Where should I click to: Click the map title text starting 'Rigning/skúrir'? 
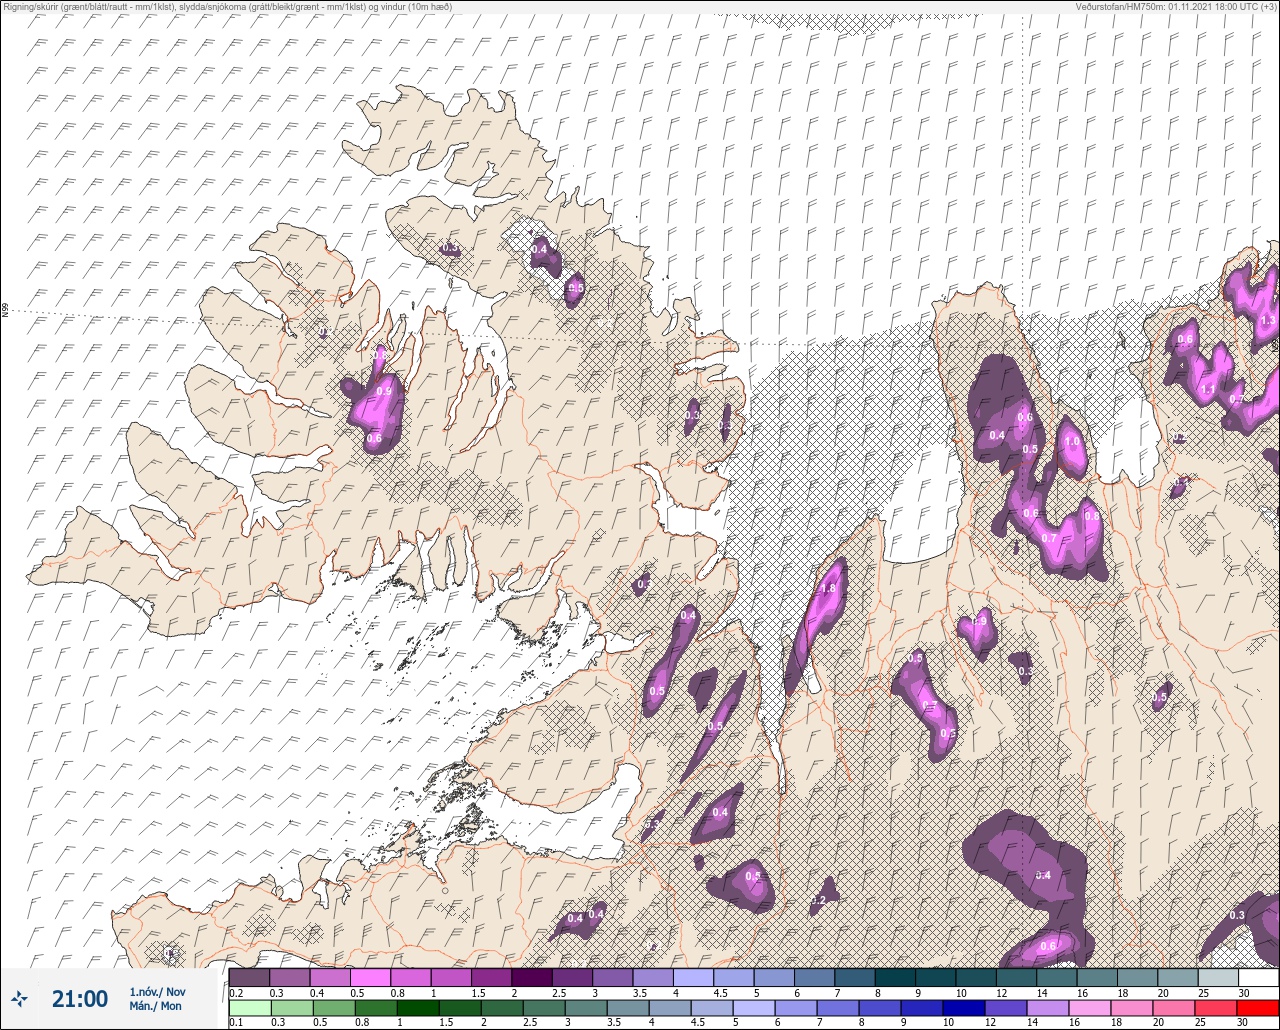[x=227, y=6]
